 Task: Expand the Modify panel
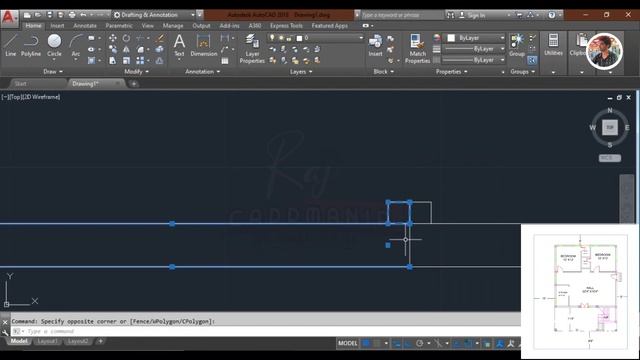(136, 71)
